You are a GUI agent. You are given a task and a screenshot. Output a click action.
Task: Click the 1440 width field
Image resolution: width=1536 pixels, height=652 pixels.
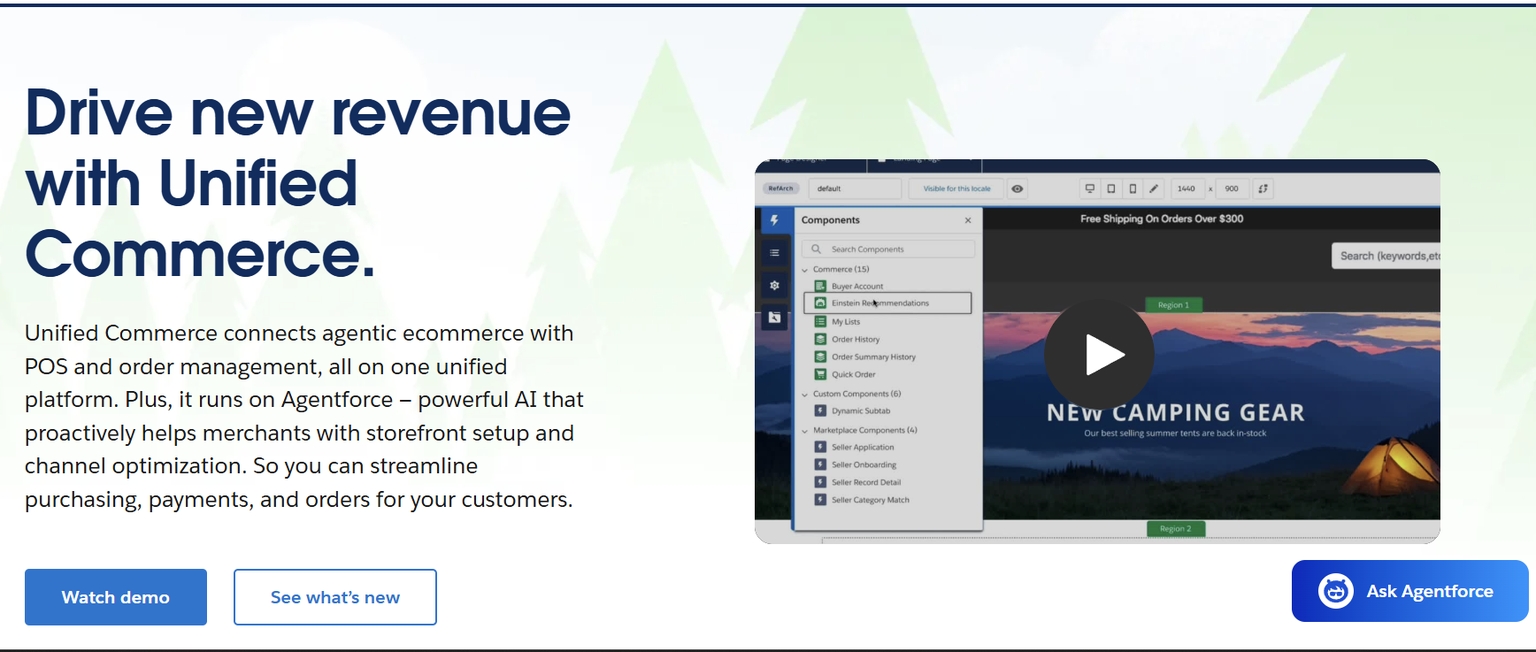tap(1186, 188)
